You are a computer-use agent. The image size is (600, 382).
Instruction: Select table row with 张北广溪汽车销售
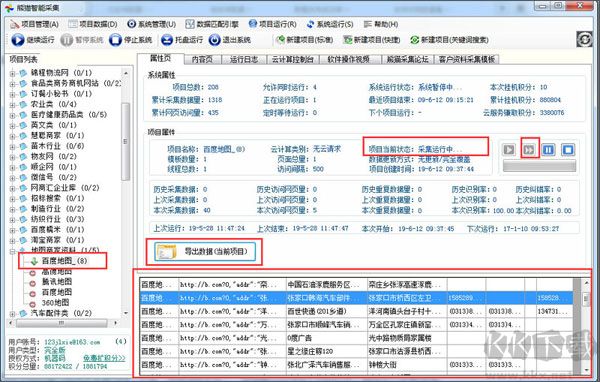[x=357, y=365]
